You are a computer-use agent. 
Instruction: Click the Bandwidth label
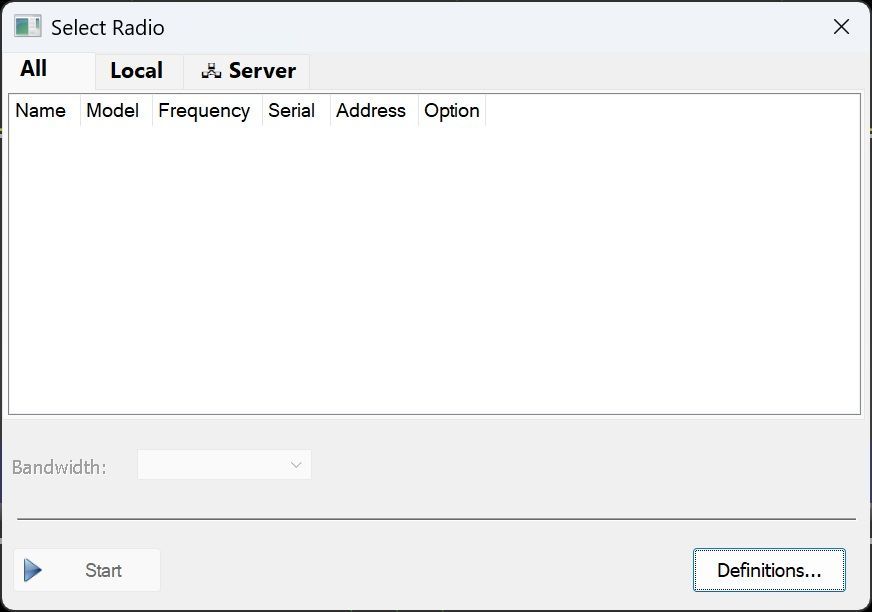(59, 467)
